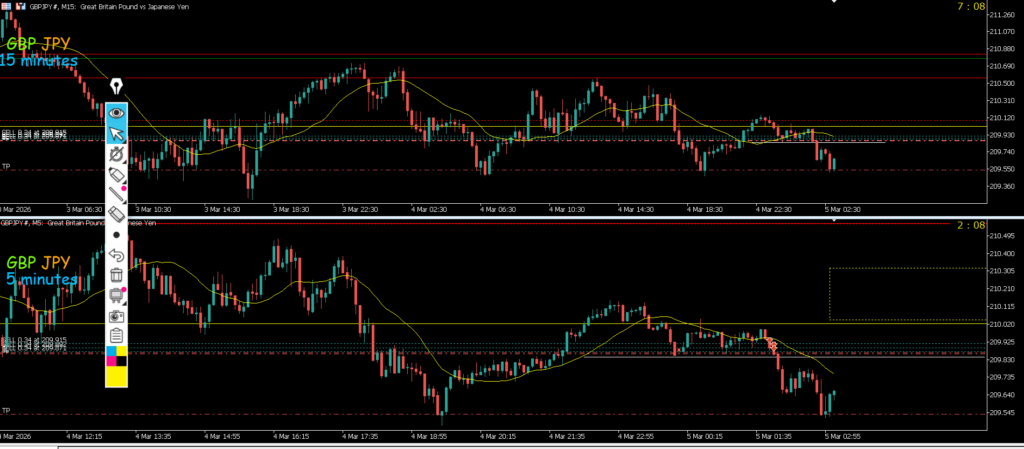
Task: Clear all drawings with the trash icon
Action: [117, 275]
